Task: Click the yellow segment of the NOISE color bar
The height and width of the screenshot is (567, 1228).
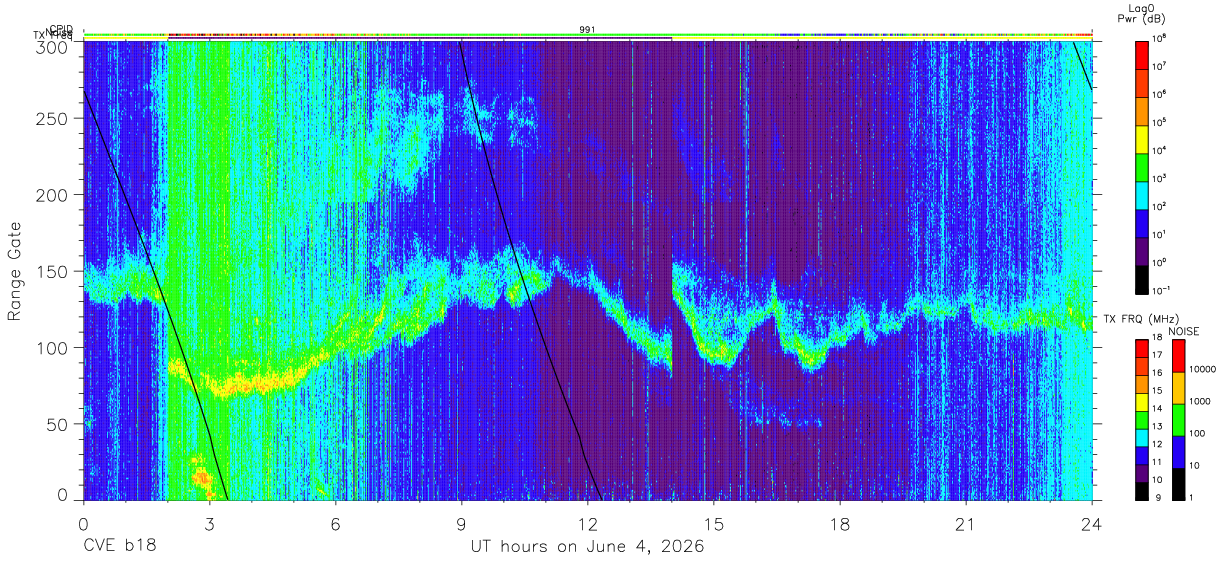Action: coord(1179,388)
